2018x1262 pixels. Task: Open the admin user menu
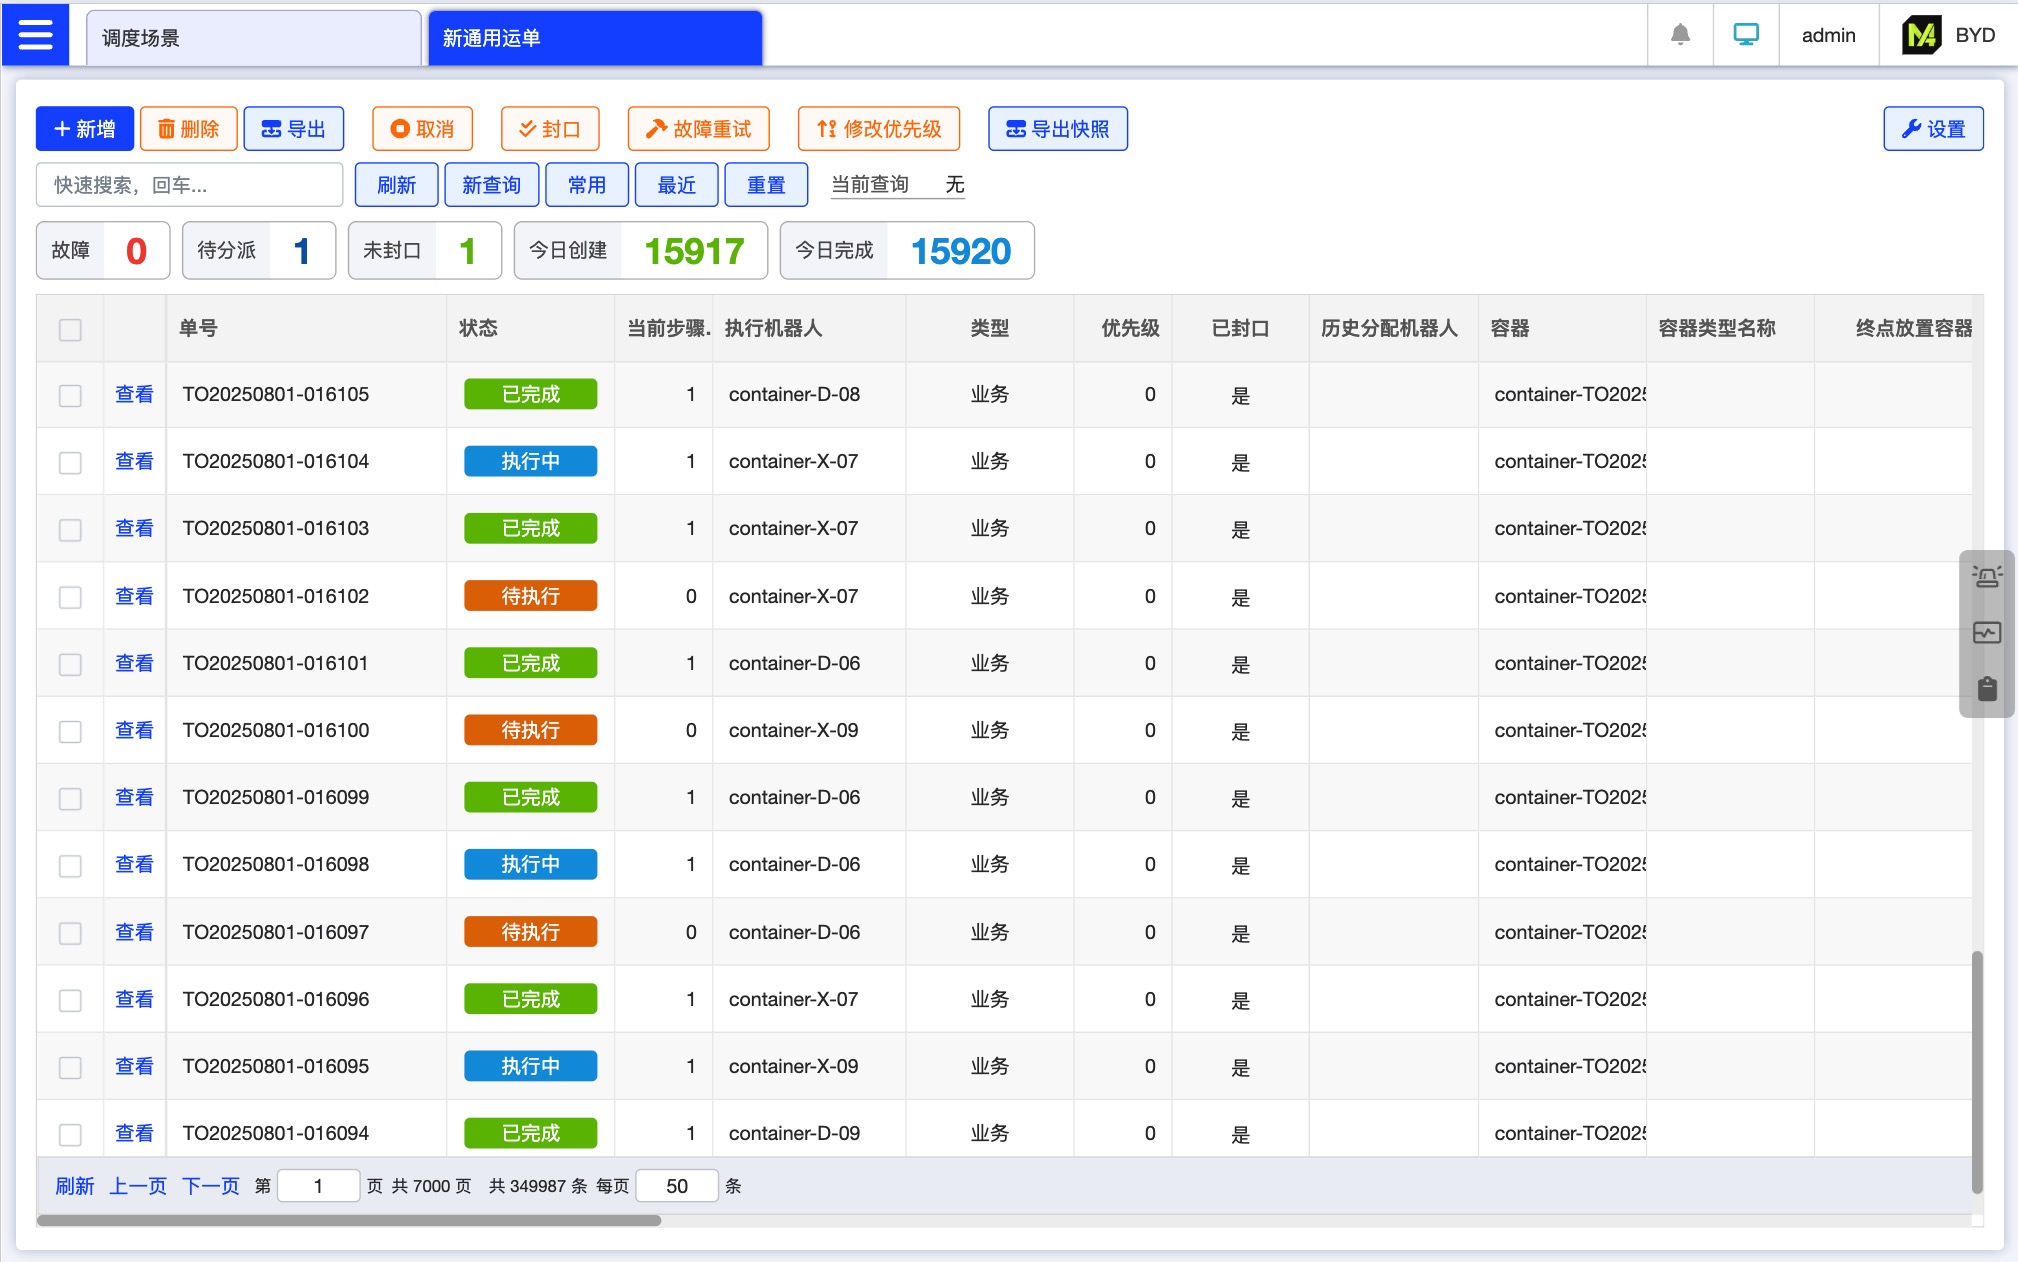click(x=1828, y=36)
